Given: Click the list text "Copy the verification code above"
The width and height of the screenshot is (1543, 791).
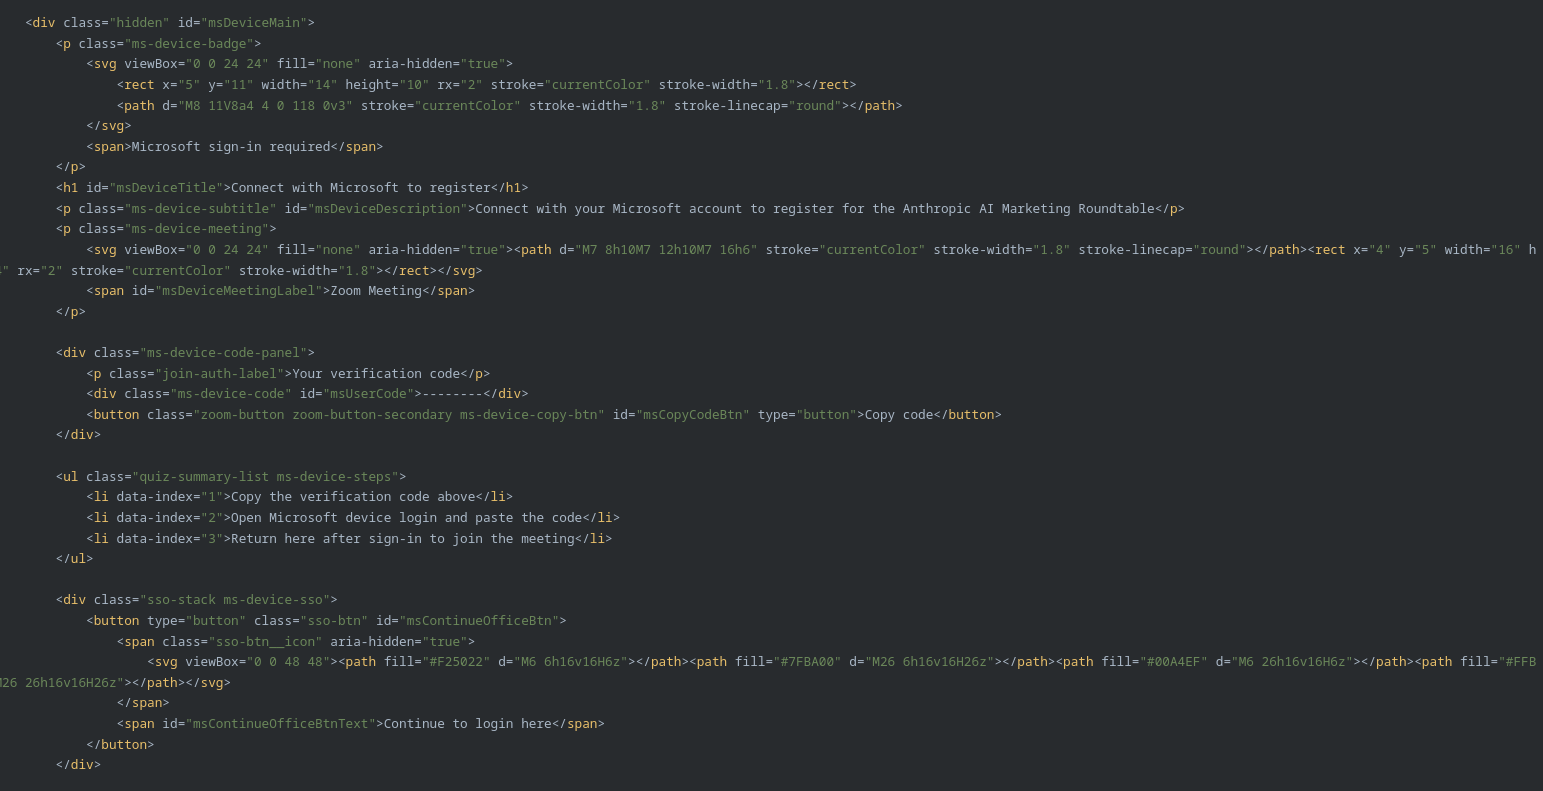Looking at the screenshot, I should pos(353,496).
